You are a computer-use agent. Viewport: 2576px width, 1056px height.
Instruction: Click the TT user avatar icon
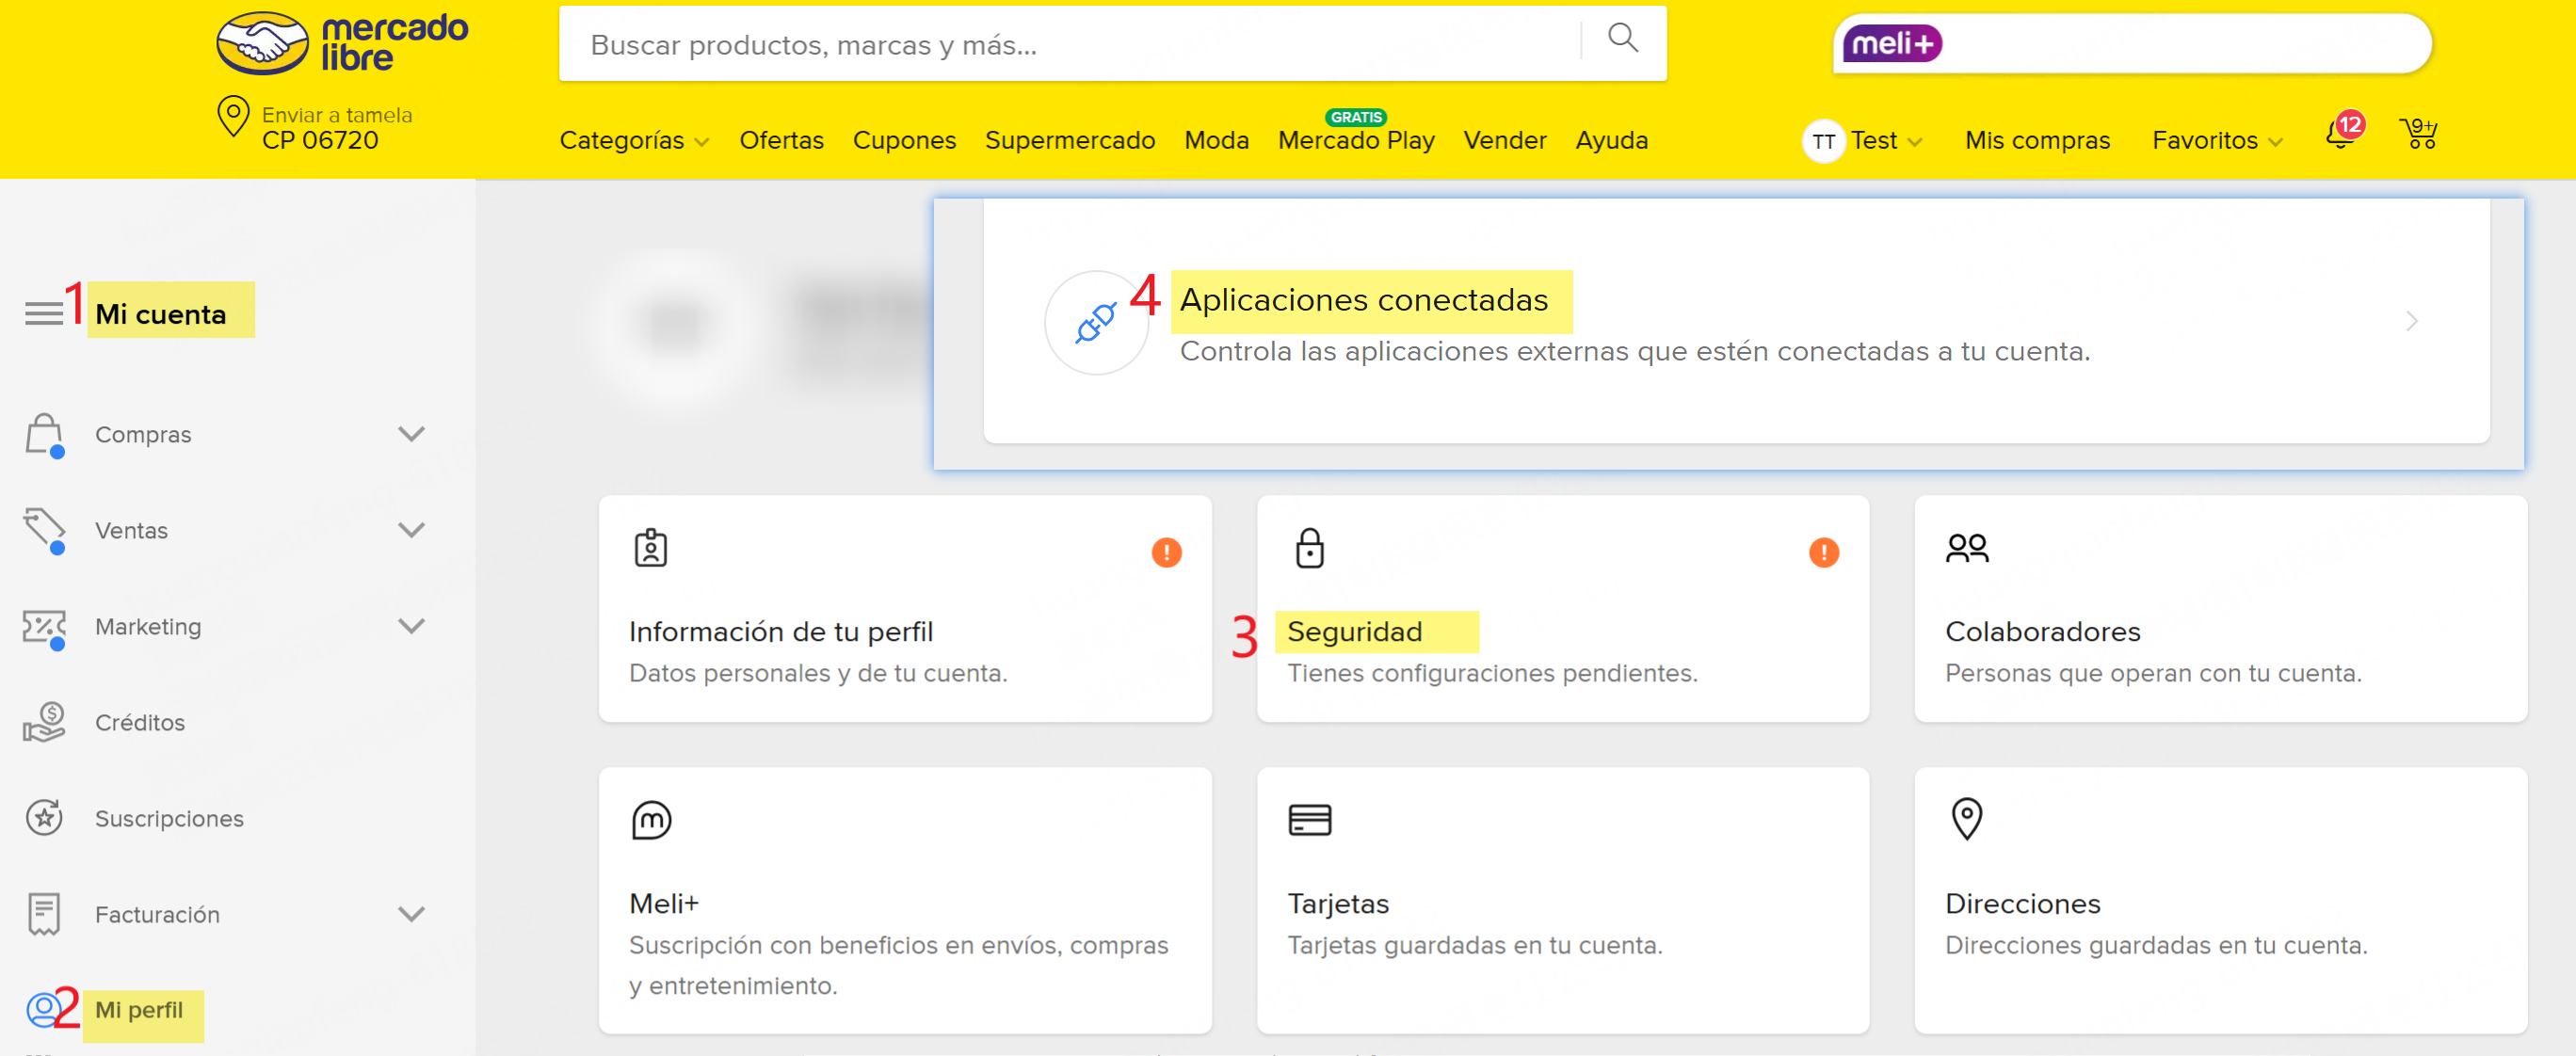point(1823,141)
